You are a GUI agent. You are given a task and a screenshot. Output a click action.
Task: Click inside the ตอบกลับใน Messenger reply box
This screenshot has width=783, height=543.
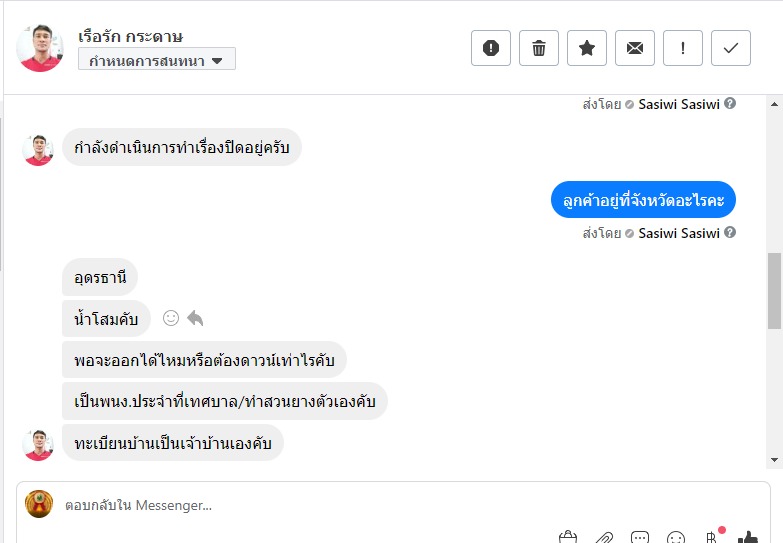300,505
